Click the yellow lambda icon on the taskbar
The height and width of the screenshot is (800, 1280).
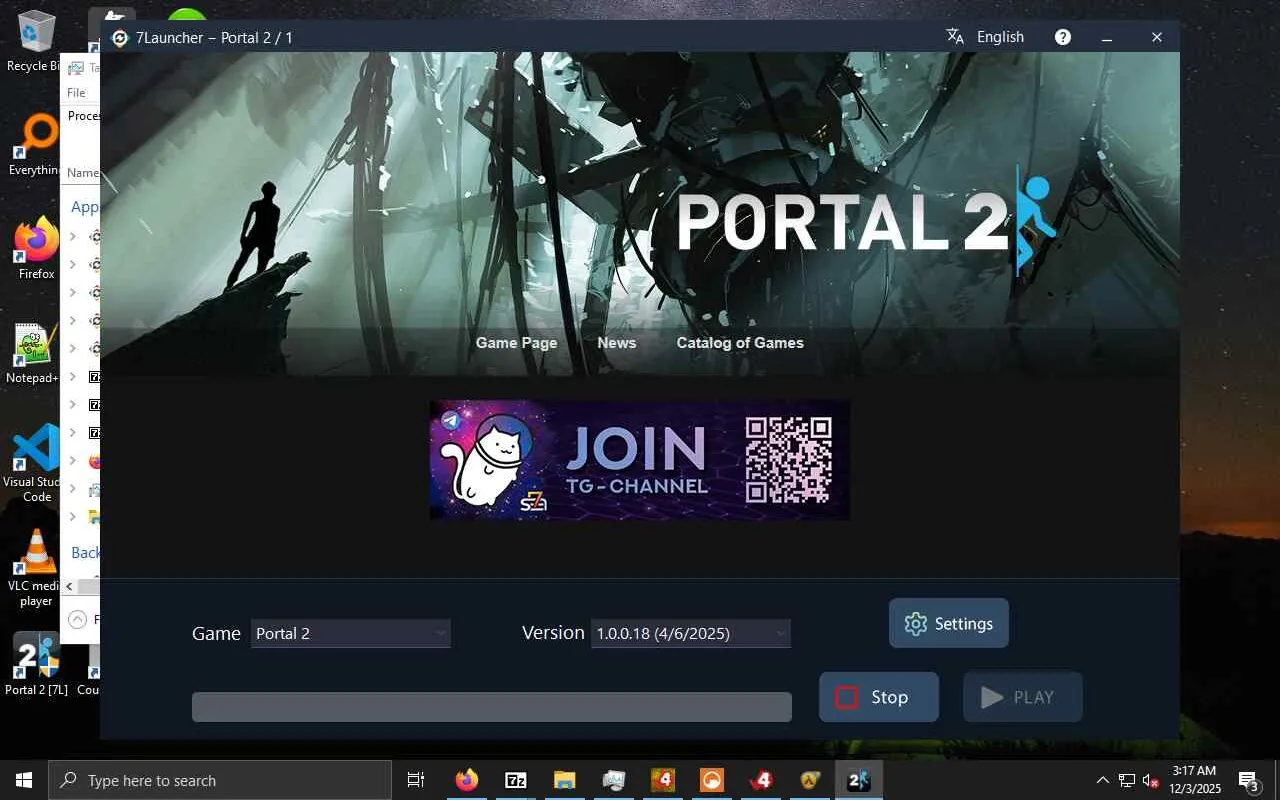pyautogui.click(x=810, y=780)
